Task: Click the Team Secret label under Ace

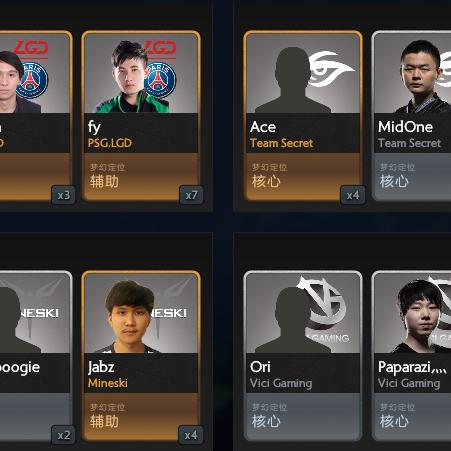Action: coord(282,143)
